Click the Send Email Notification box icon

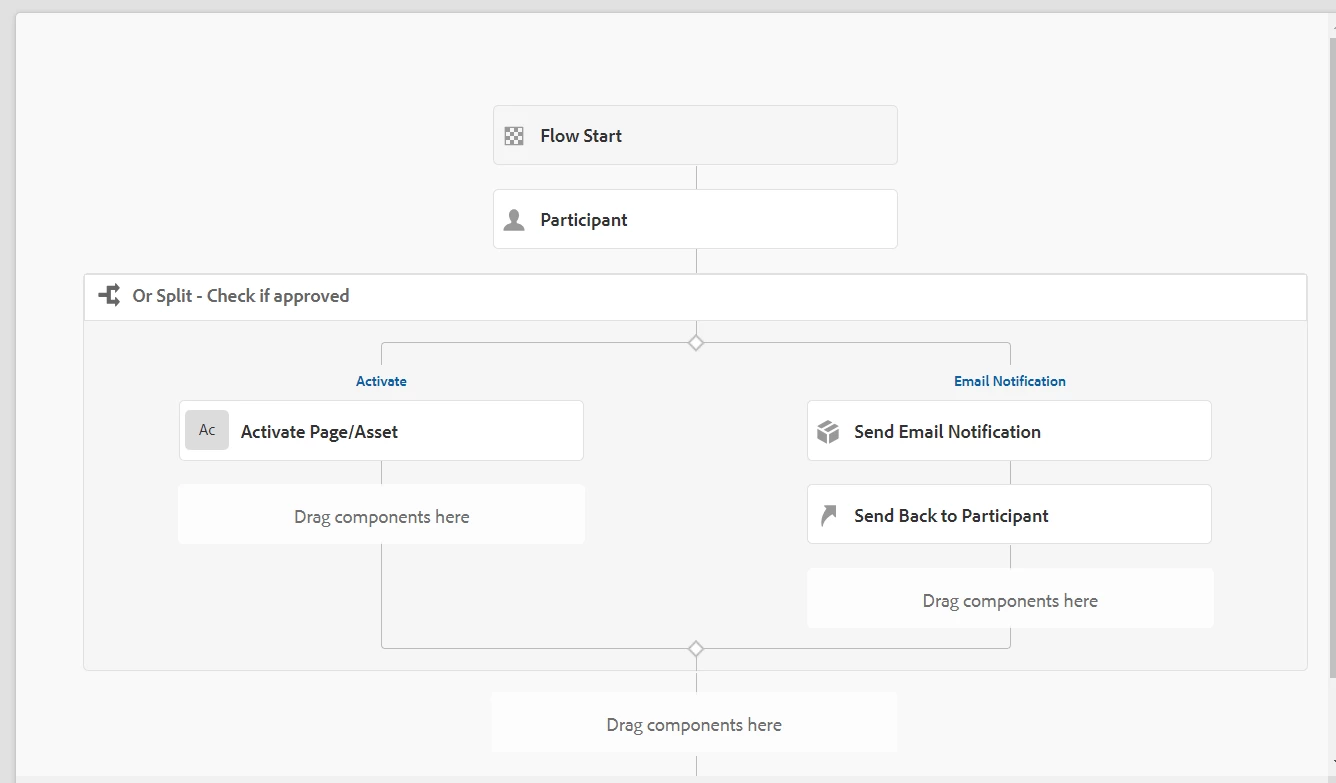tap(828, 432)
